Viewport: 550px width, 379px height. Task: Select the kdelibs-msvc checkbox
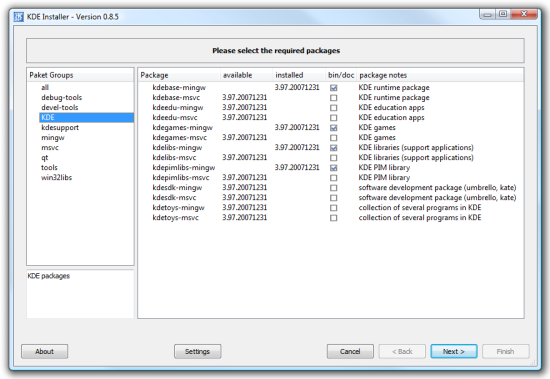pos(334,158)
